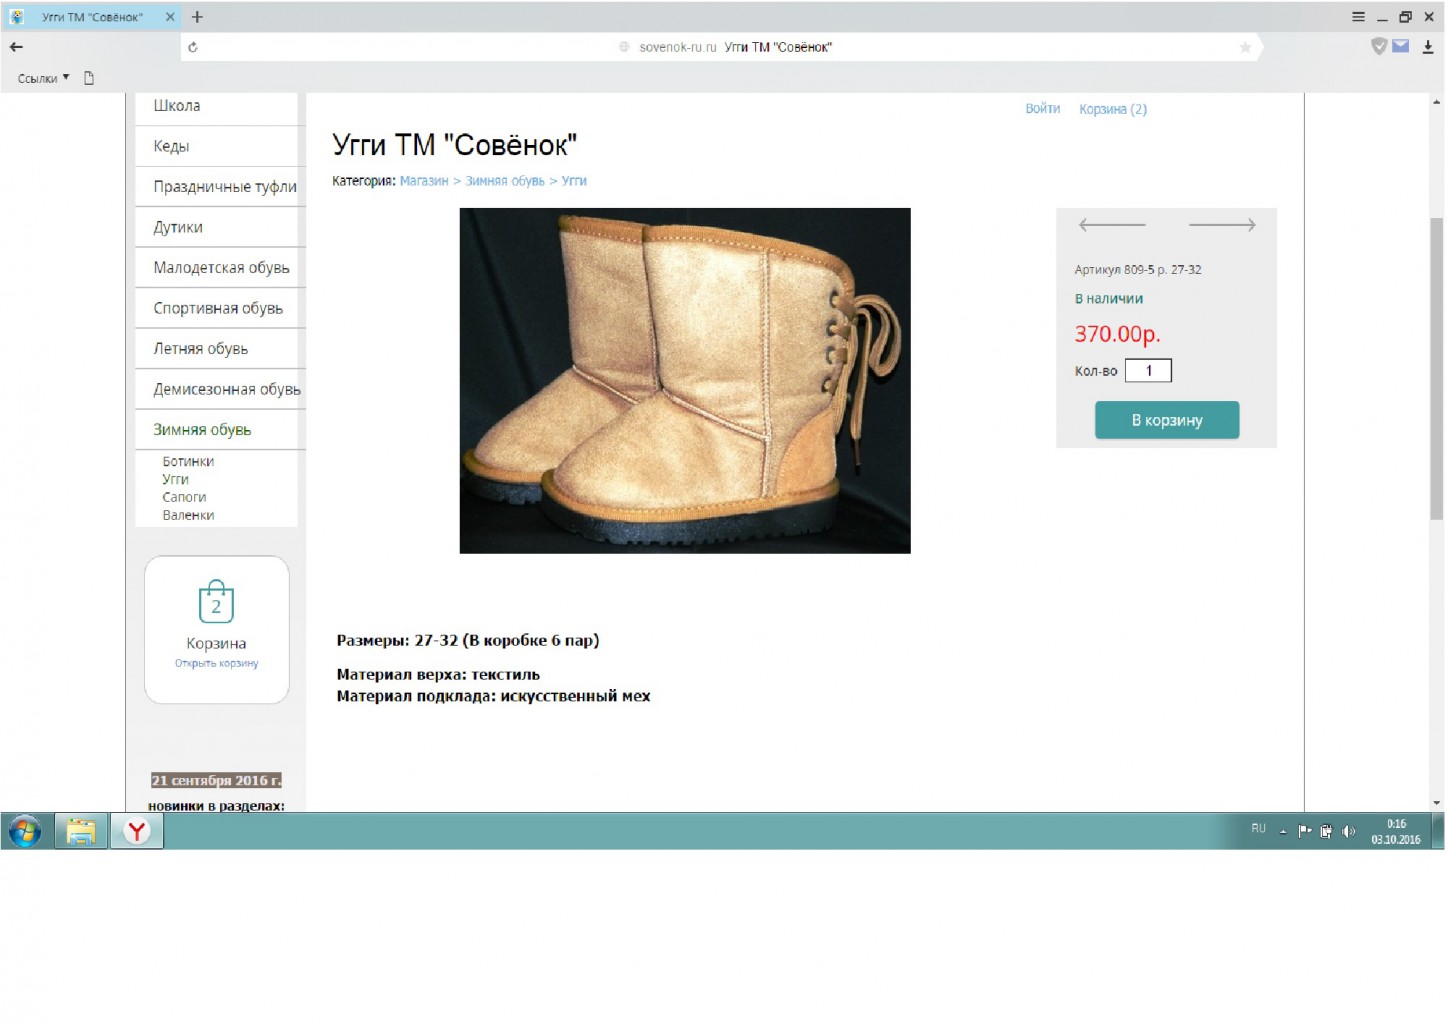
Task: Click the price text 370.00р.
Action: tap(1117, 334)
